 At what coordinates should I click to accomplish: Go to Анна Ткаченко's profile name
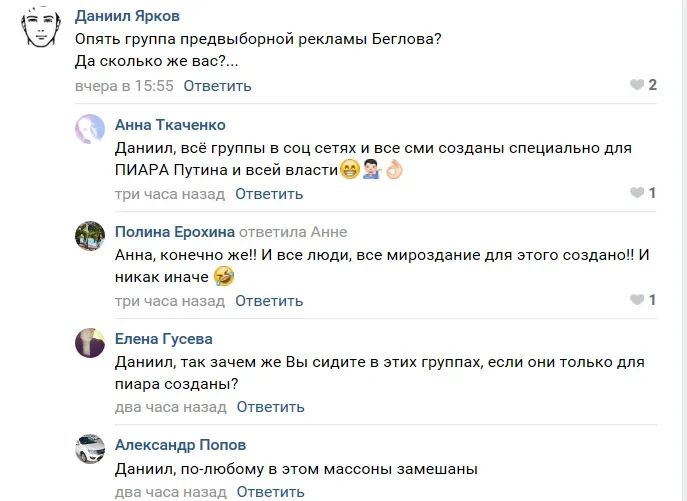tap(170, 125)
